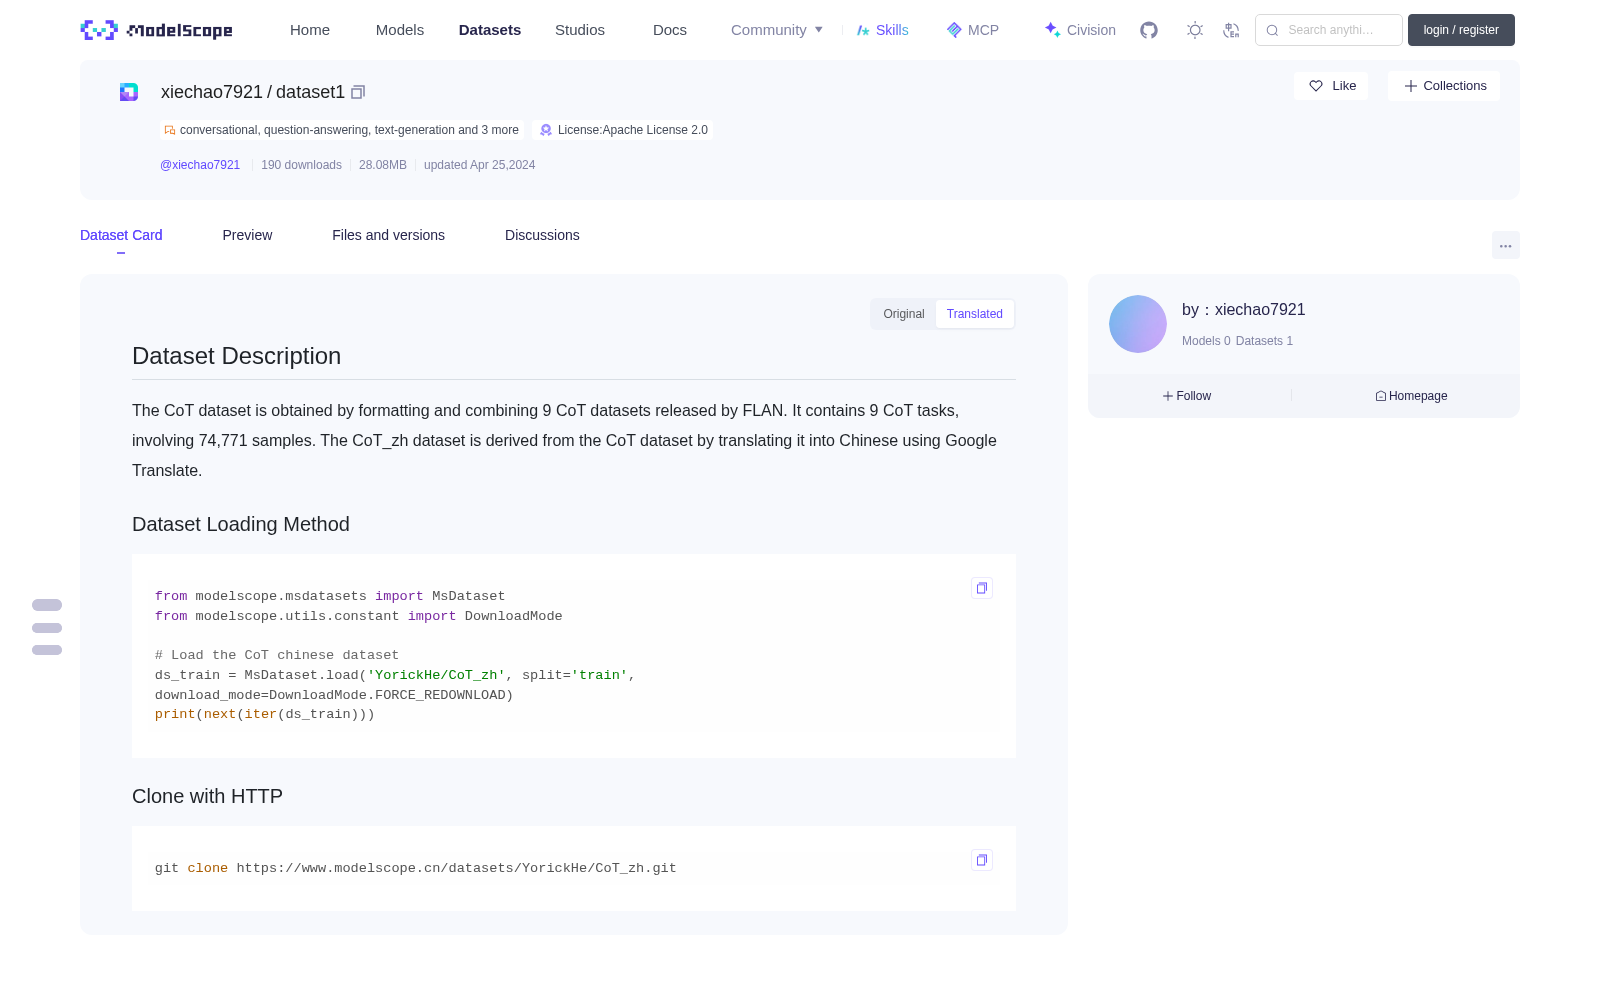Screen dimensions: 1600x1000
Task: Click the 'Models 0' count
Action: (x=1206, y=341)
